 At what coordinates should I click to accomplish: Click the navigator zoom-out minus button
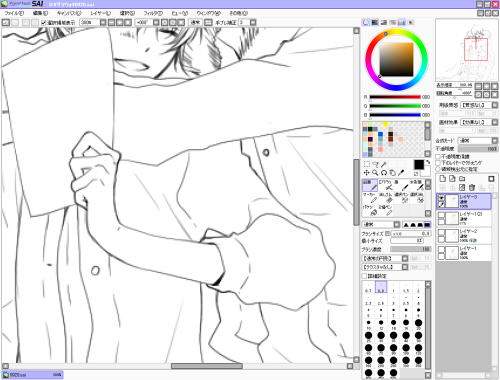(479, 86)
